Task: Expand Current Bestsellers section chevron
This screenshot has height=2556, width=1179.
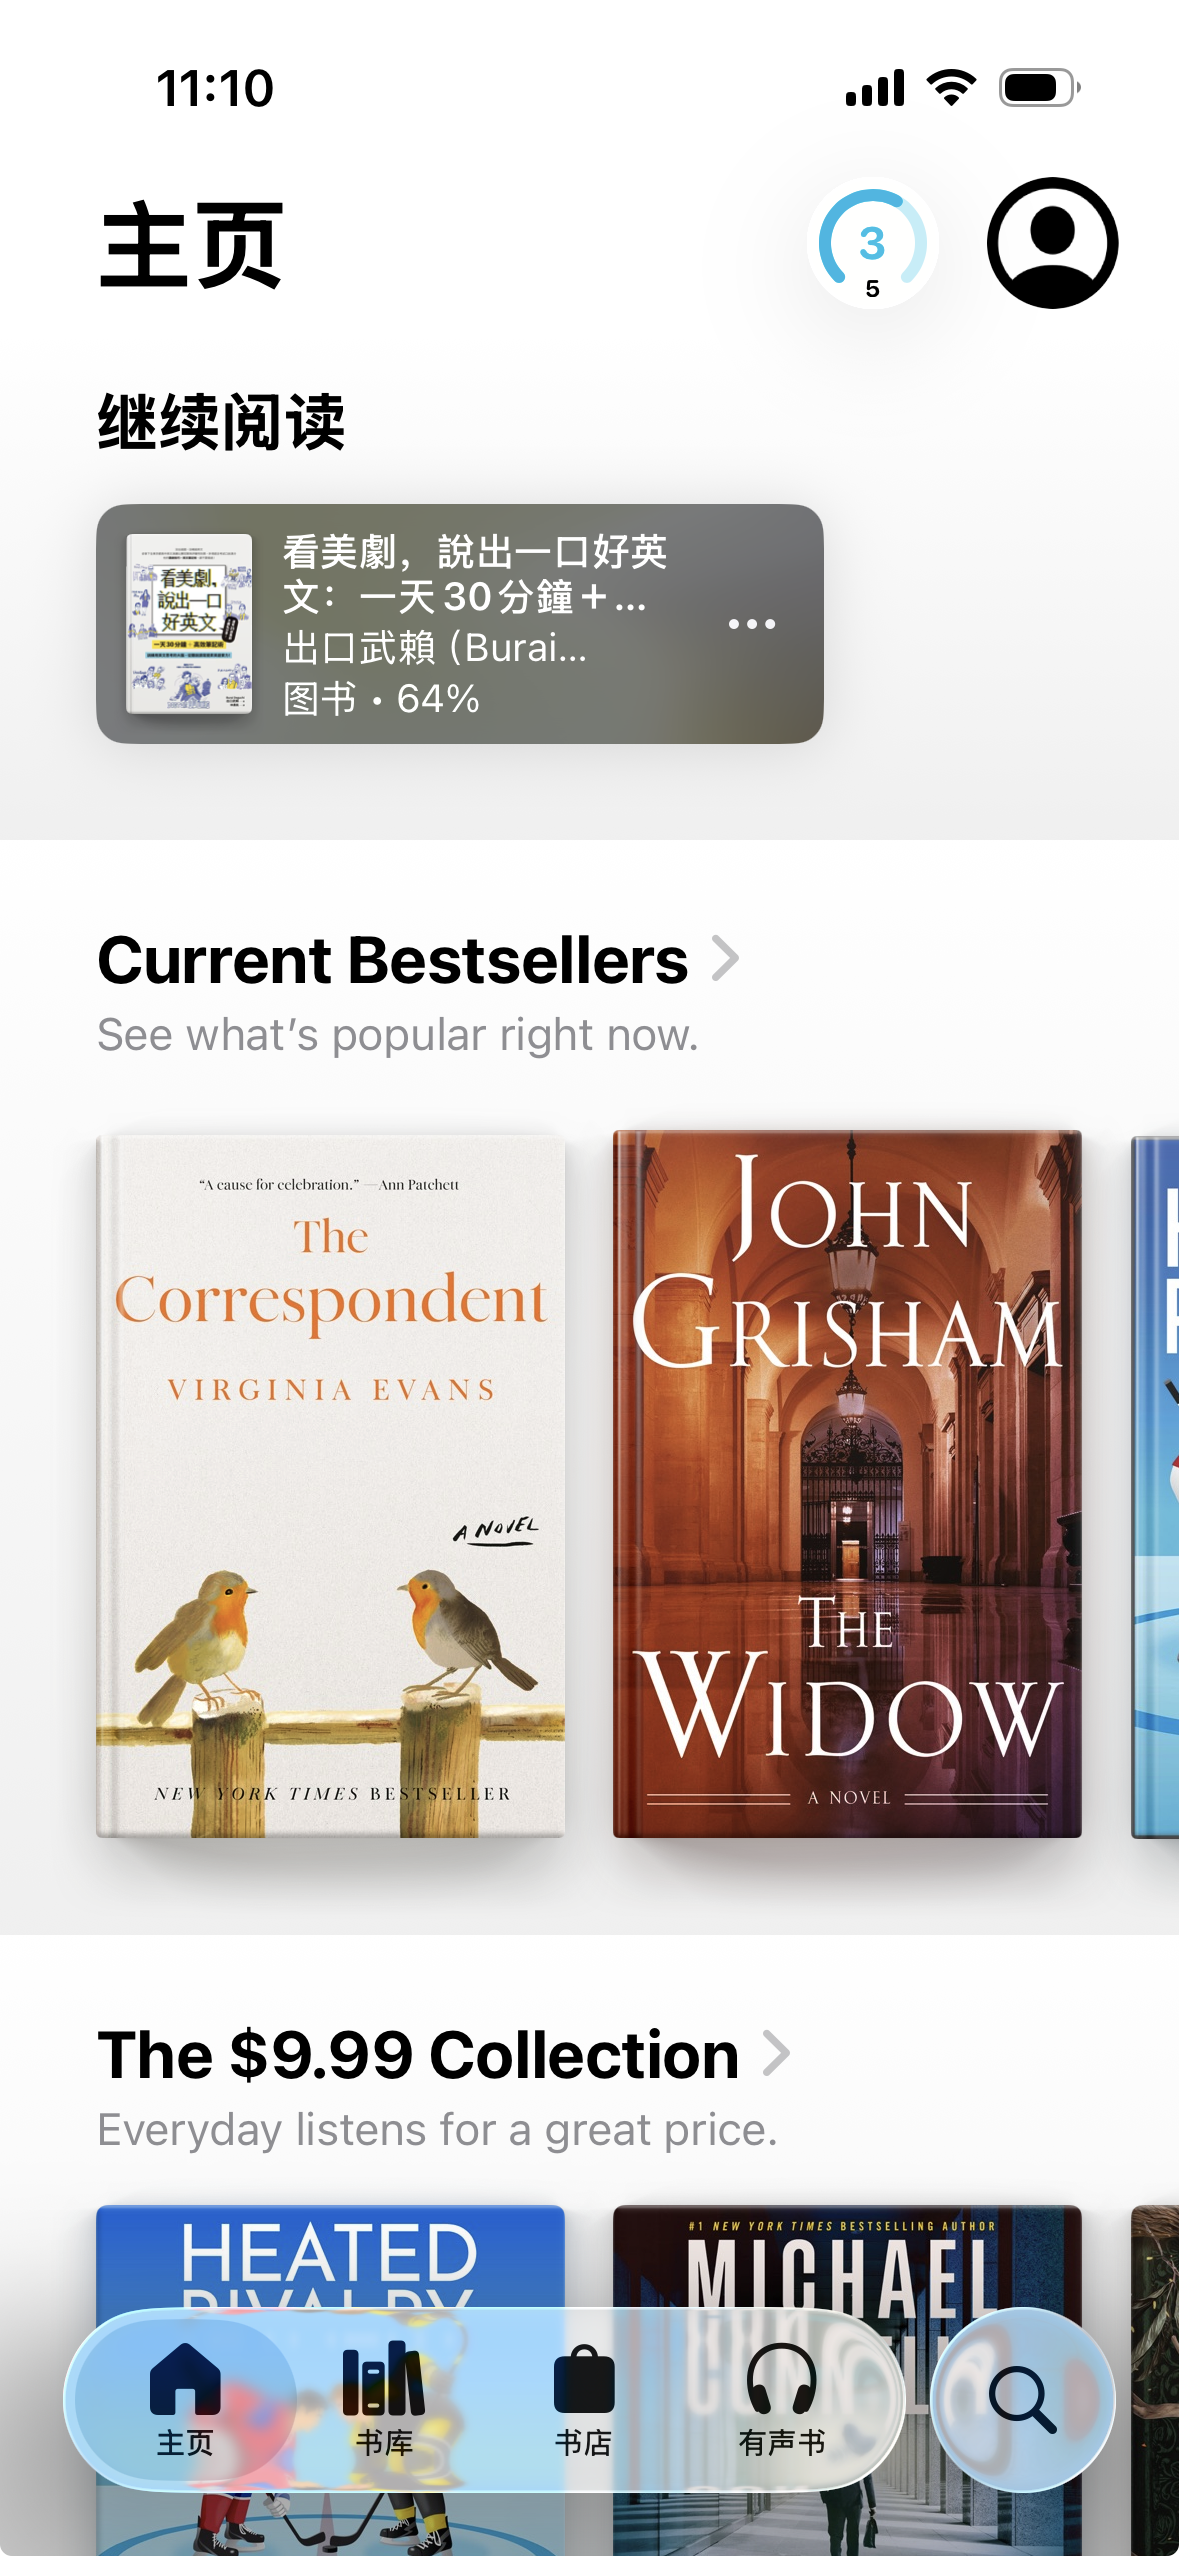Action: [725, 959]
